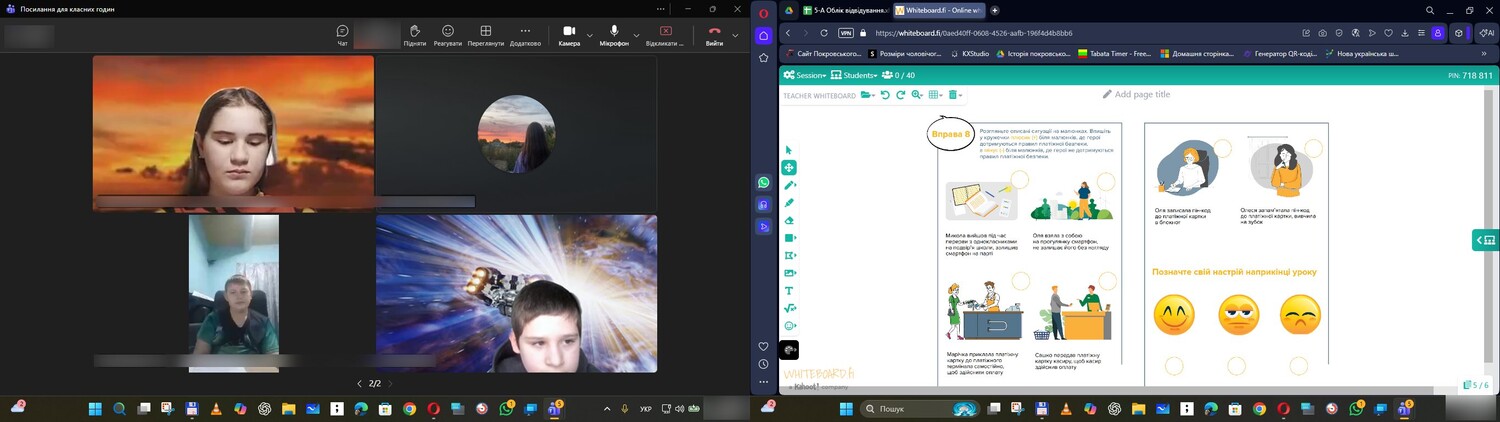This screenshot has width=1500, height=422.
Task: Click the undo arrow in whiteboard toolbar
Action: point(885,95)
